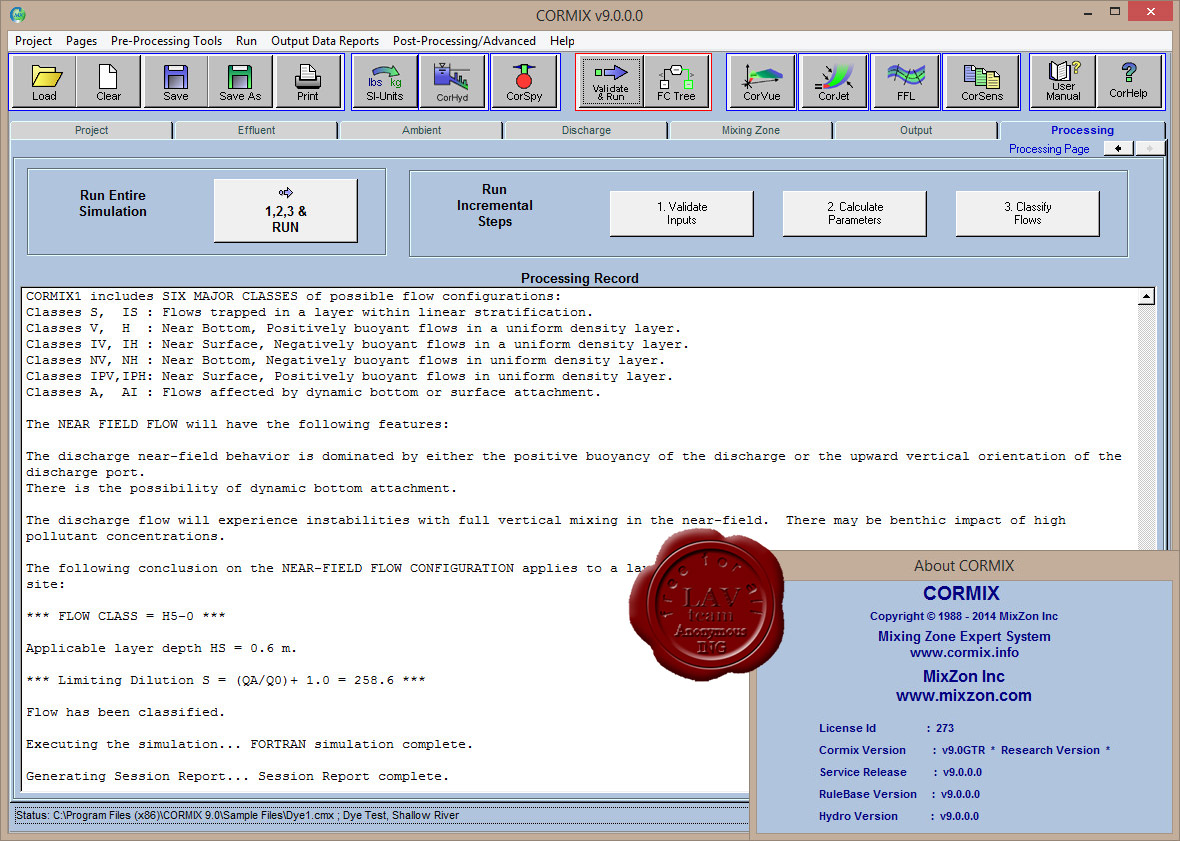Image resolution: width=1180 pixels, height=841 pixels.
Task: Open the Project menu
Action: (34, 41)
